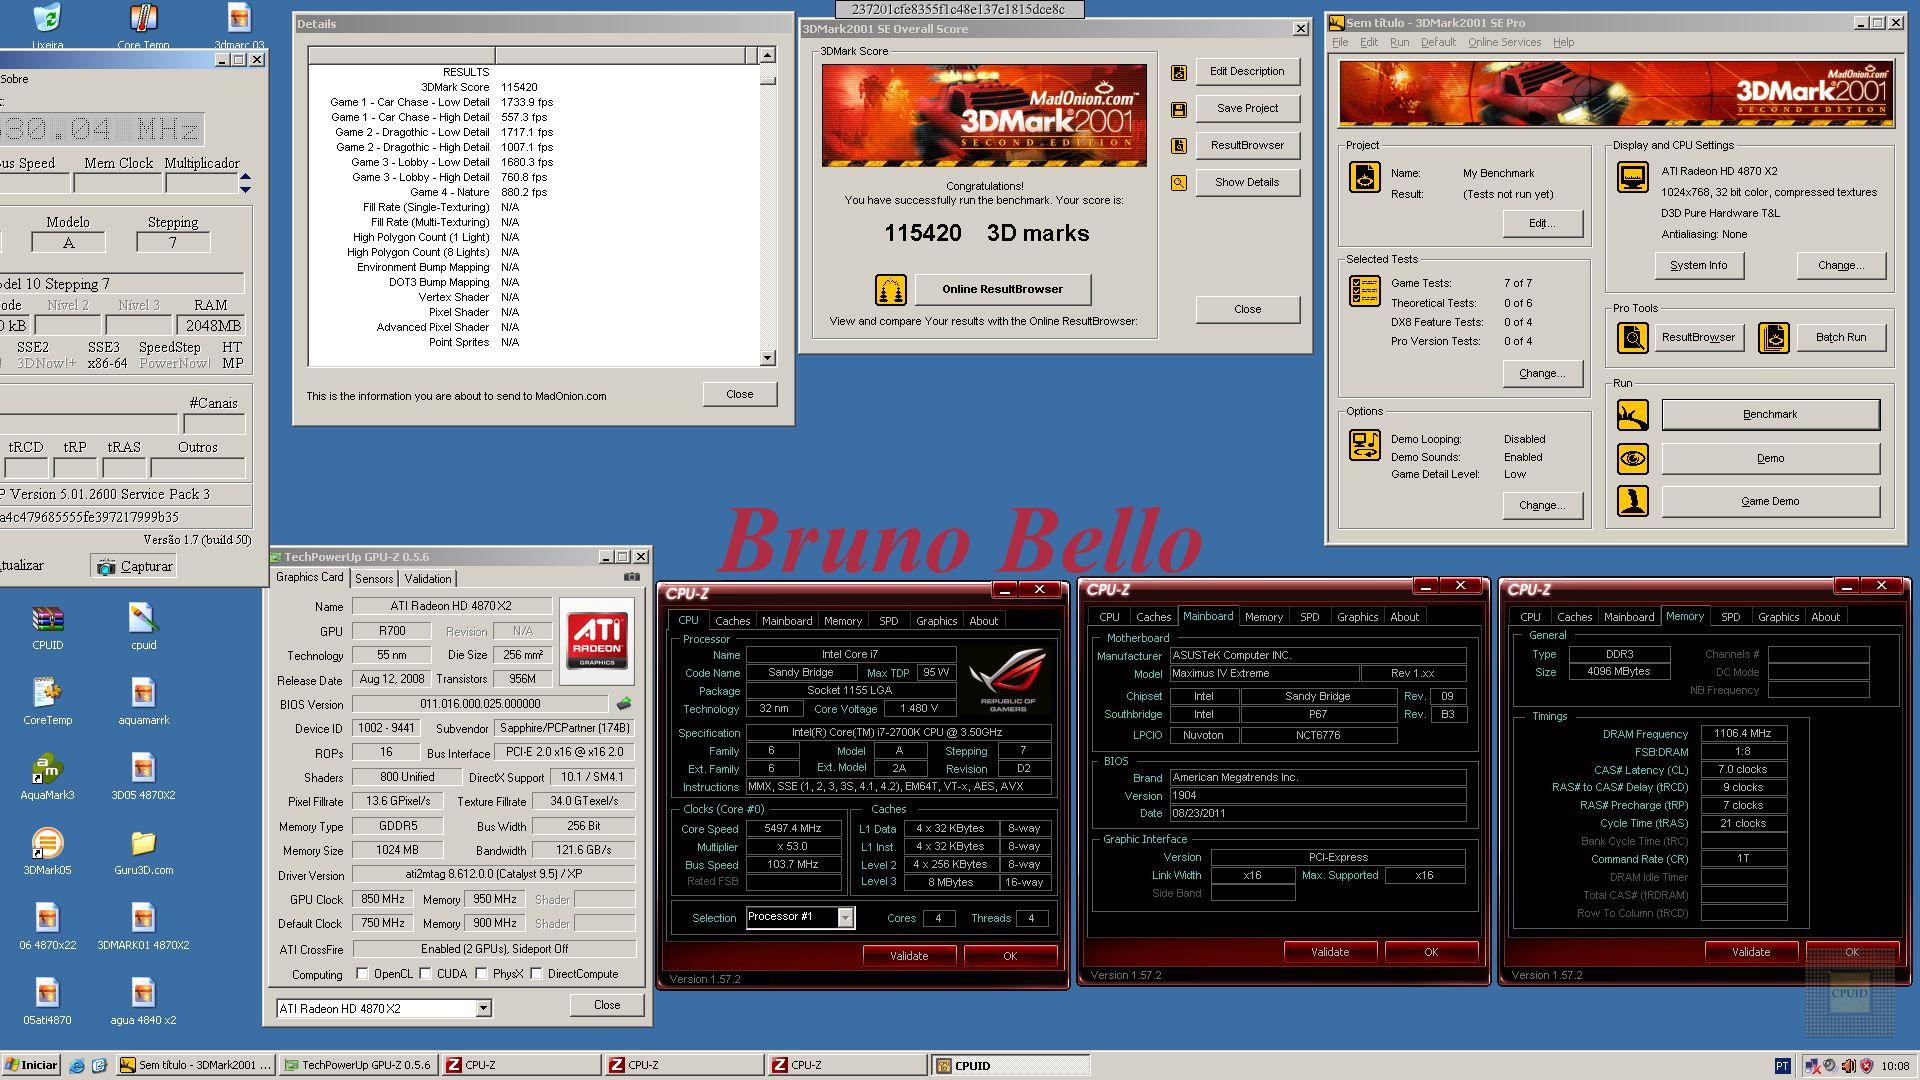Click the ATI Radeon logo in GPU-Z
Screen dimensions: 1920x1080
tap(597, 641)
